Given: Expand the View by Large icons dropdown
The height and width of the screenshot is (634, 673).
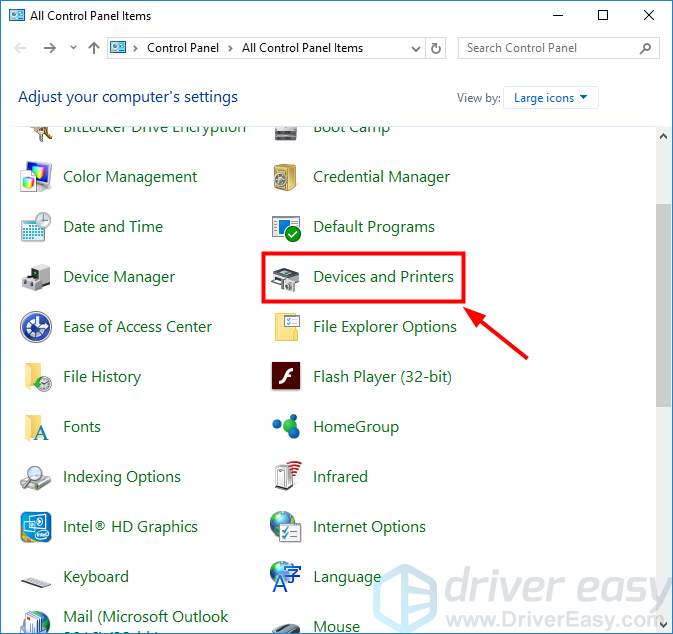Looking at the screenshot, I should (551, 98).
